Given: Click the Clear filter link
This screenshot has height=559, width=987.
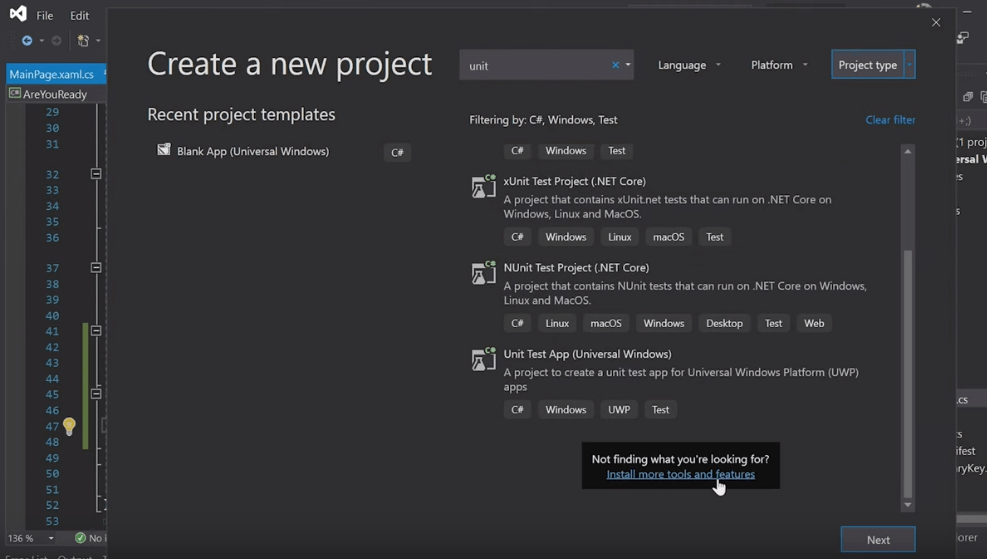Looking at the screenshot, I should point(890,120).
